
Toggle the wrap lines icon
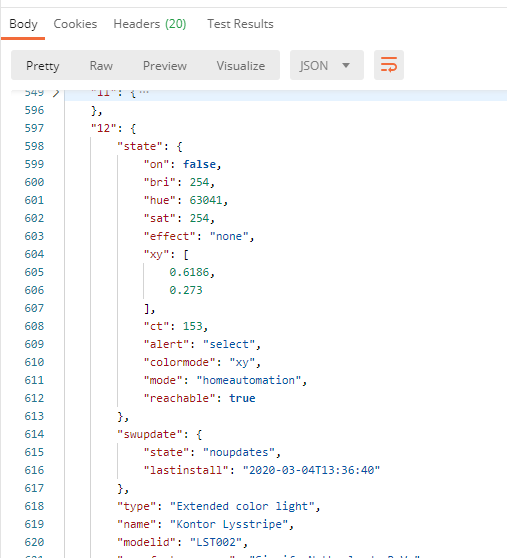[389, 65]
